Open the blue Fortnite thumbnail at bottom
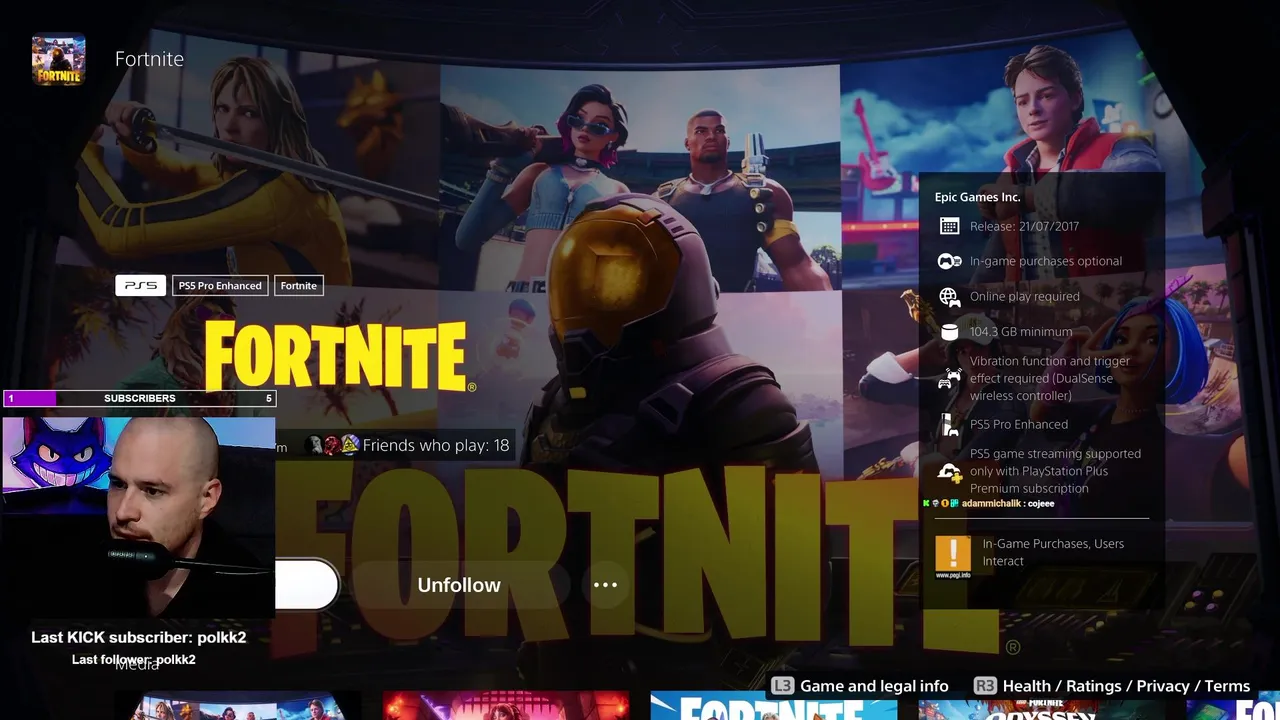Viewport: 1280px width, 720px height. tap(773, 706)
